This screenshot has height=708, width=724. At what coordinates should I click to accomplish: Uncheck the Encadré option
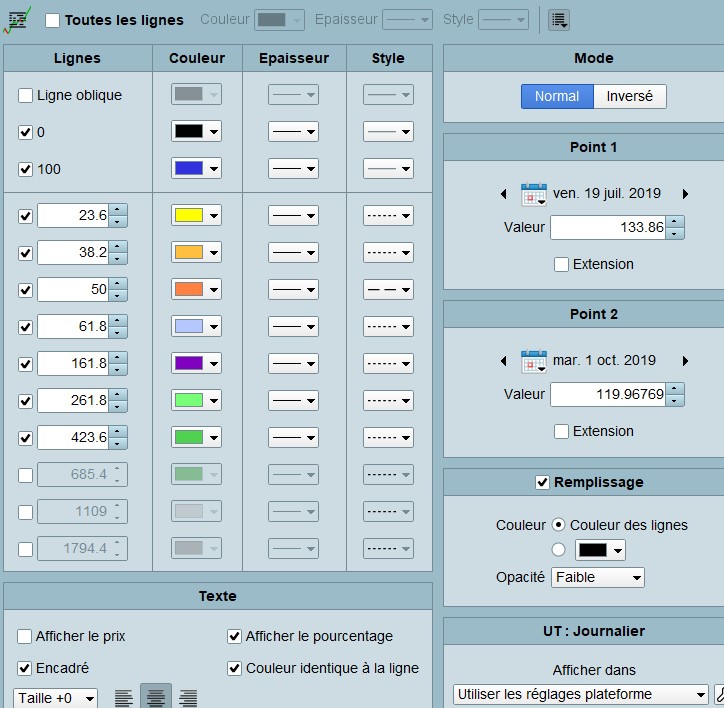click(x=24, y=668)
